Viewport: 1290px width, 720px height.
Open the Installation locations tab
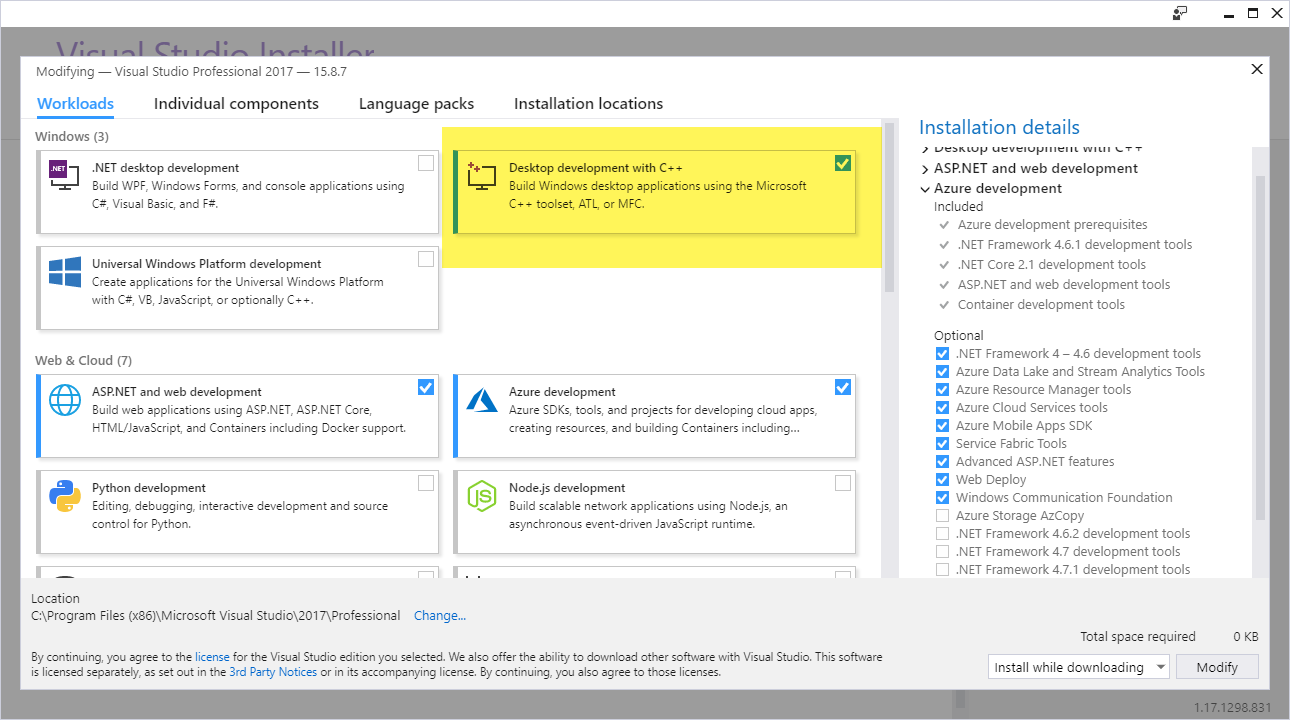coord(588,104)
